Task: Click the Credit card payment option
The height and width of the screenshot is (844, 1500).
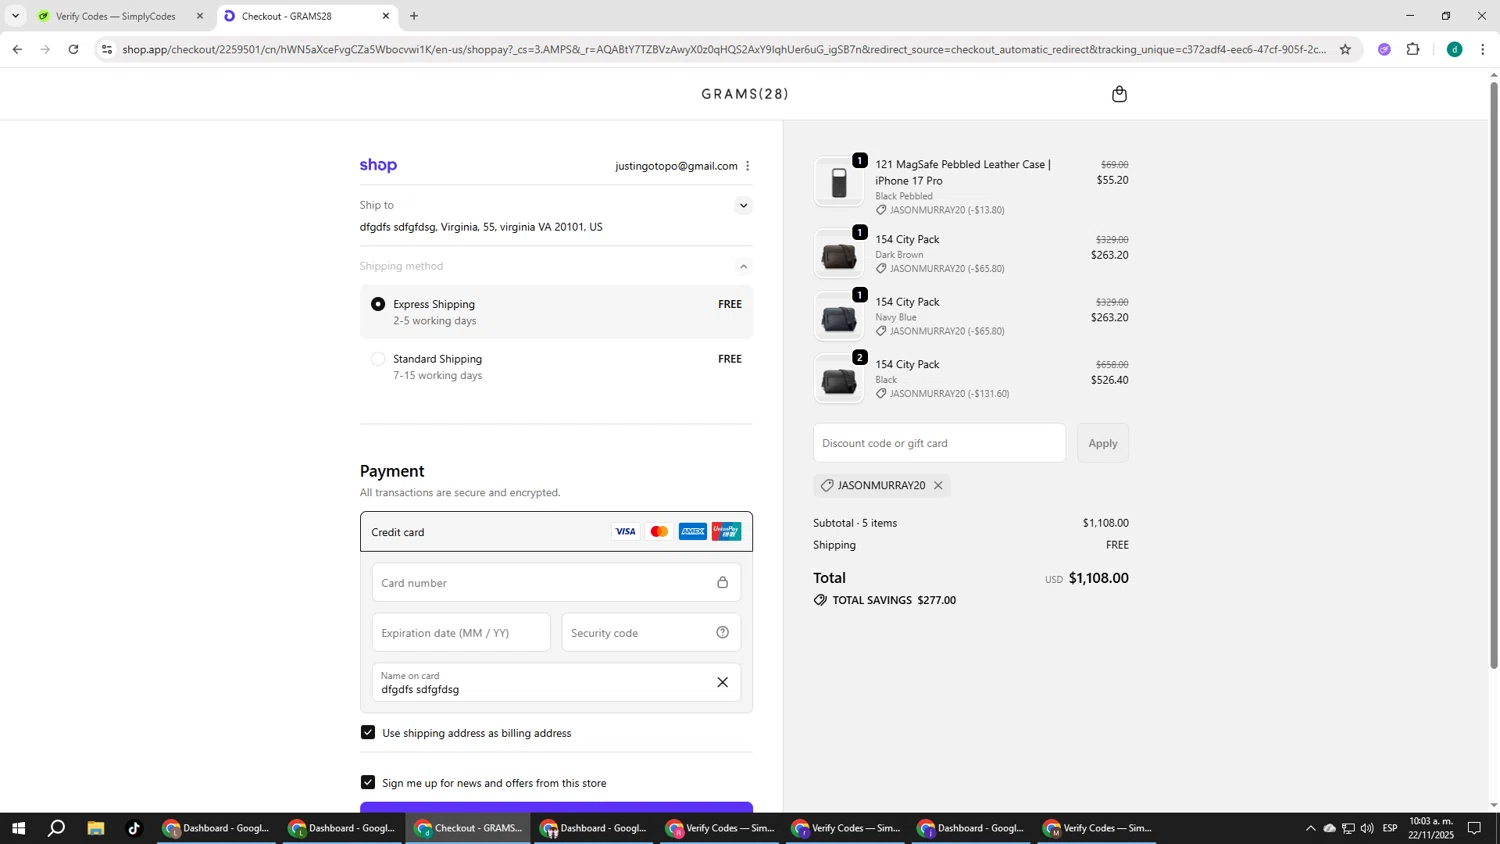Action: tap(556, 532)
